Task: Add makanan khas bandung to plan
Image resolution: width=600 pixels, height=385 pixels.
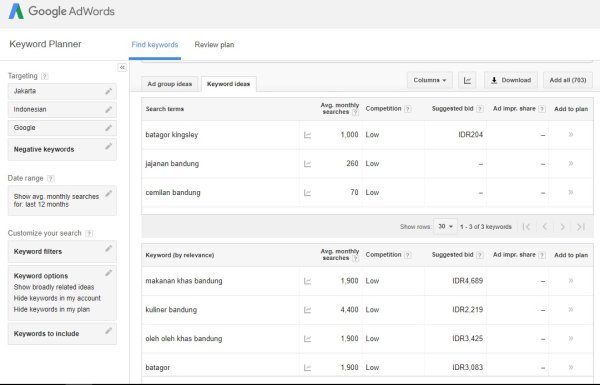Action: coord(571,281)
